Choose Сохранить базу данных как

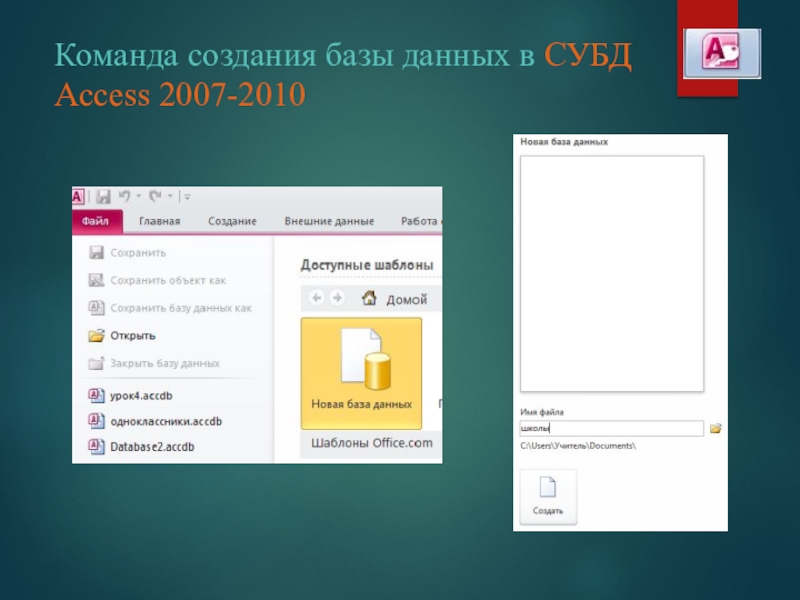(181, 308)
